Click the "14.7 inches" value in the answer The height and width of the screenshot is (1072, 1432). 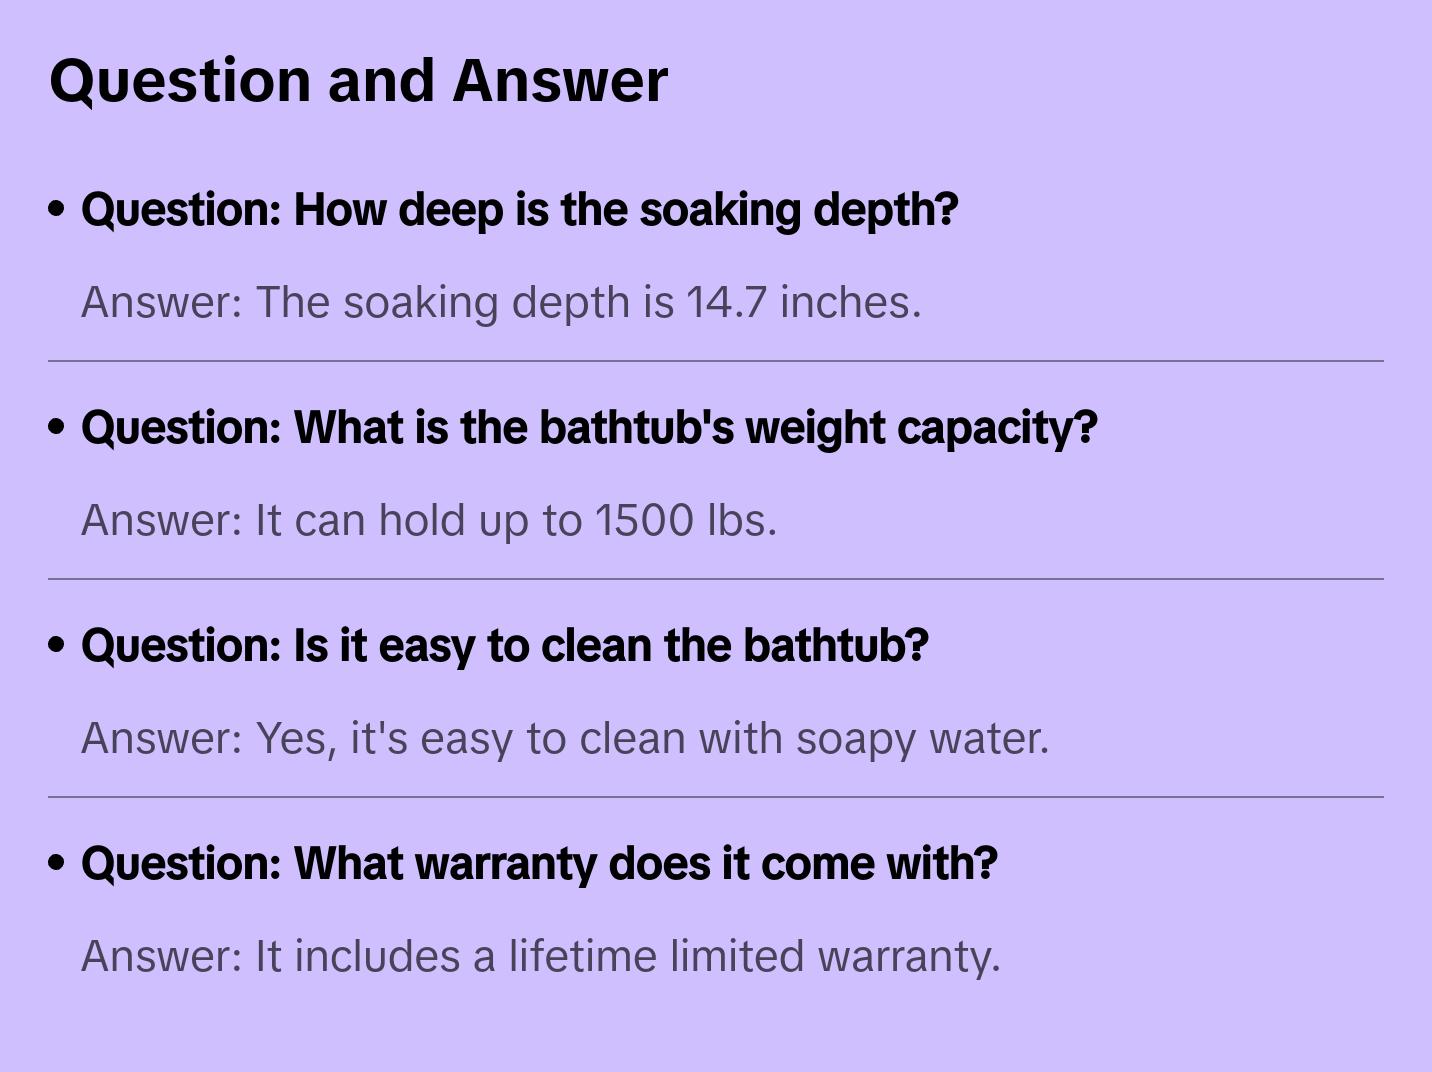800,302
